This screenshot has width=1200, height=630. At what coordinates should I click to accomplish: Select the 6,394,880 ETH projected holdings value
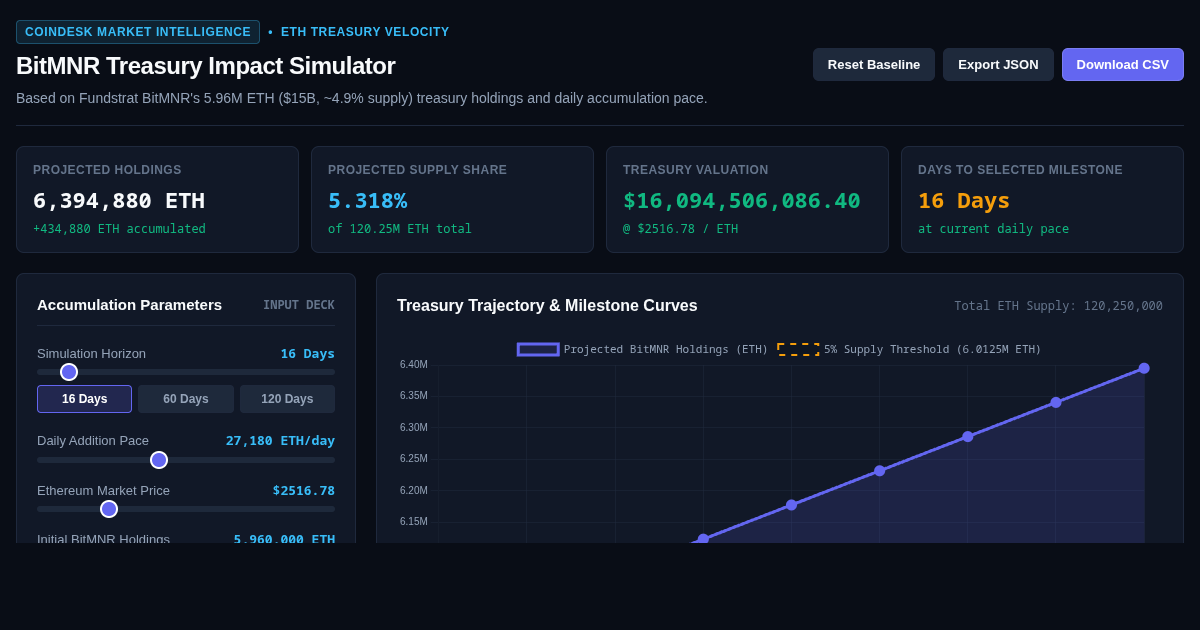(119, 200)
